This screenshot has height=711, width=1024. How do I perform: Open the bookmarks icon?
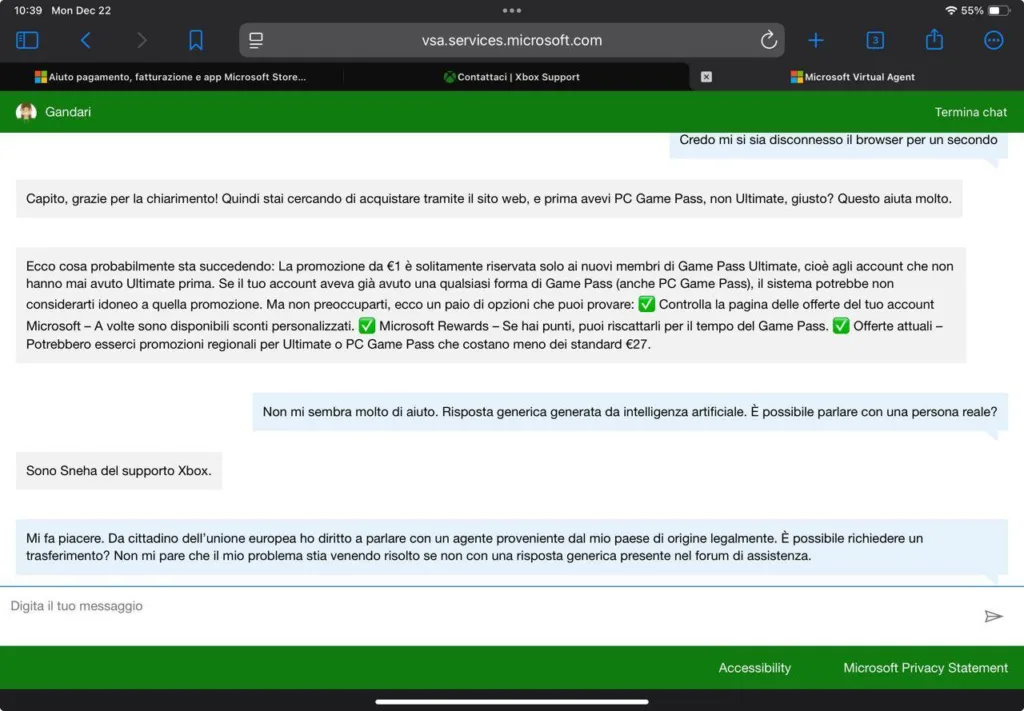pos(196,40)
